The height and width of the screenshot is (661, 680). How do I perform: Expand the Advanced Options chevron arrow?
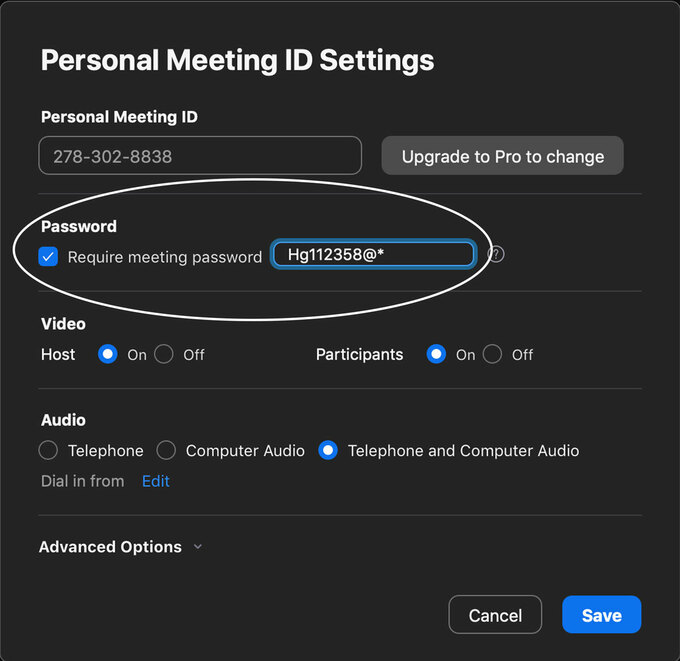(x=198, y=547)
